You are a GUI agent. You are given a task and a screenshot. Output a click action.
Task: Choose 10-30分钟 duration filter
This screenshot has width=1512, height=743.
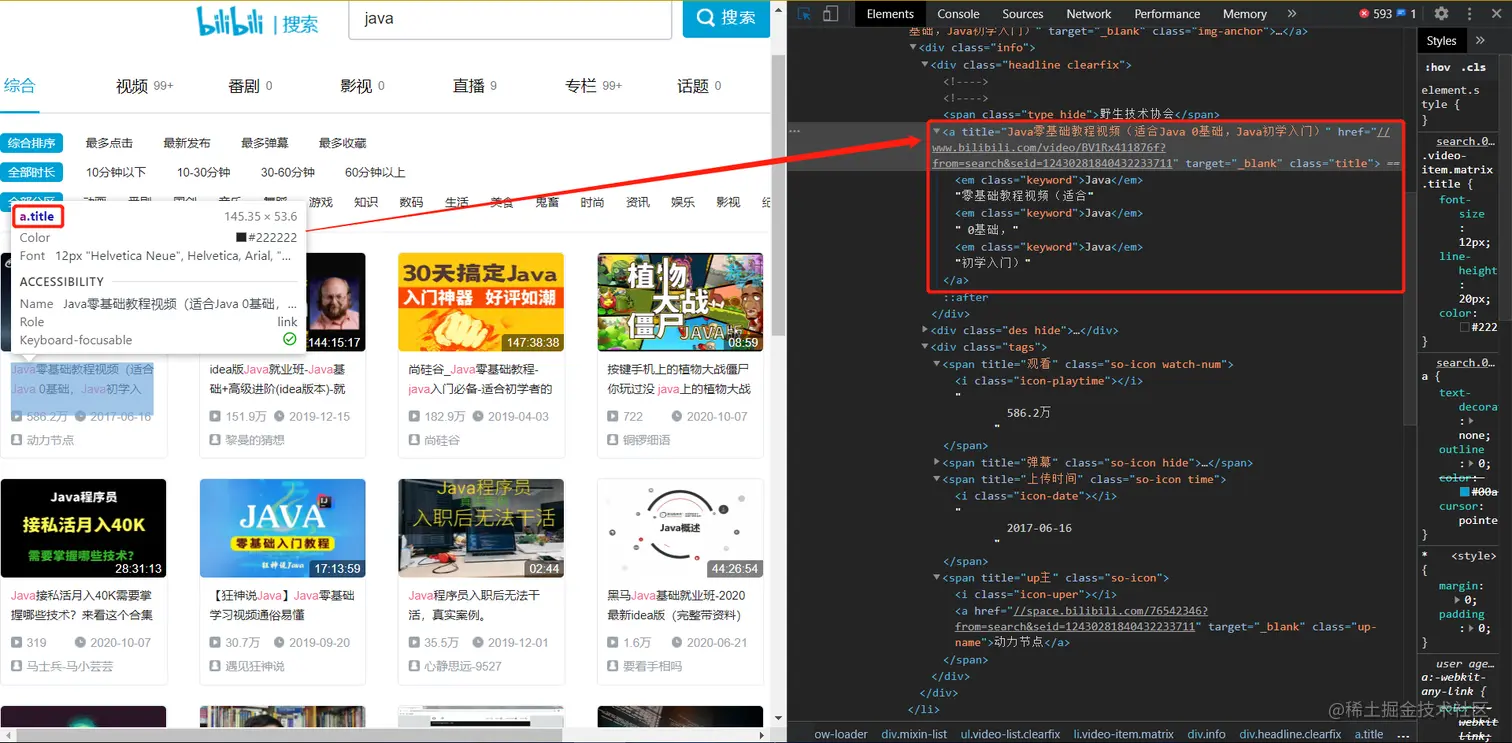pos(203,172)
